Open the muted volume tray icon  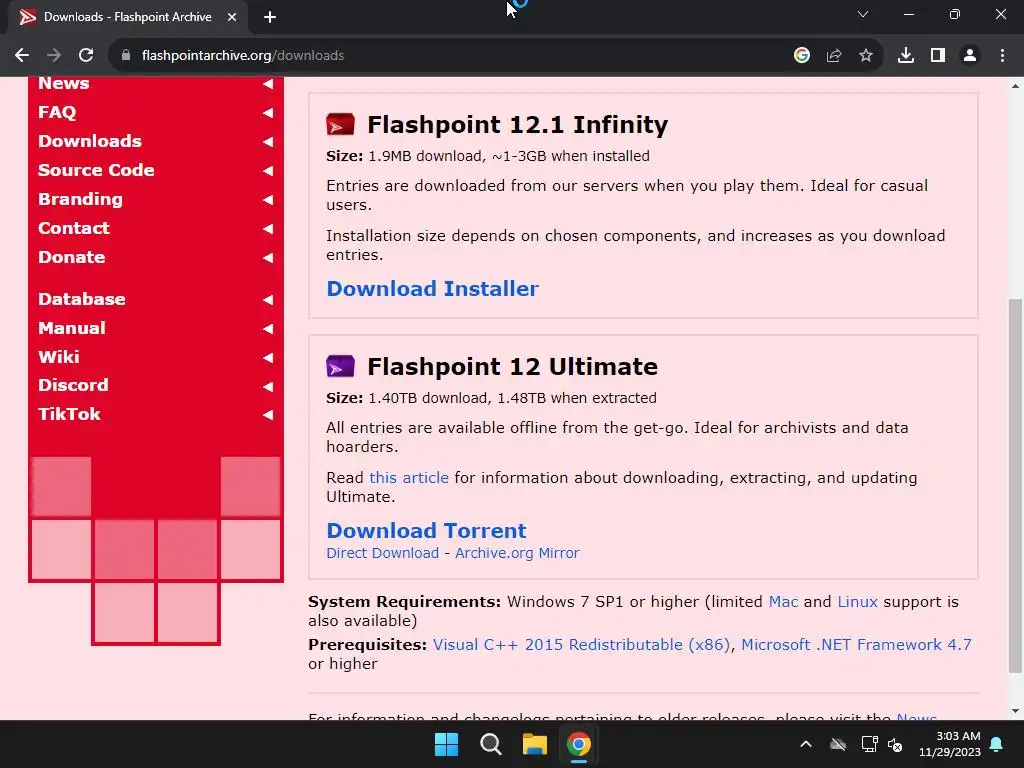pos(895,744)
